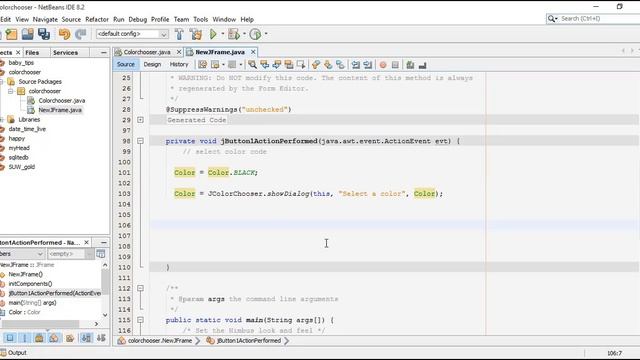Click Toggle Bookmark editor icon
Viewport: 640px width, 360px height.
(340, 64)
